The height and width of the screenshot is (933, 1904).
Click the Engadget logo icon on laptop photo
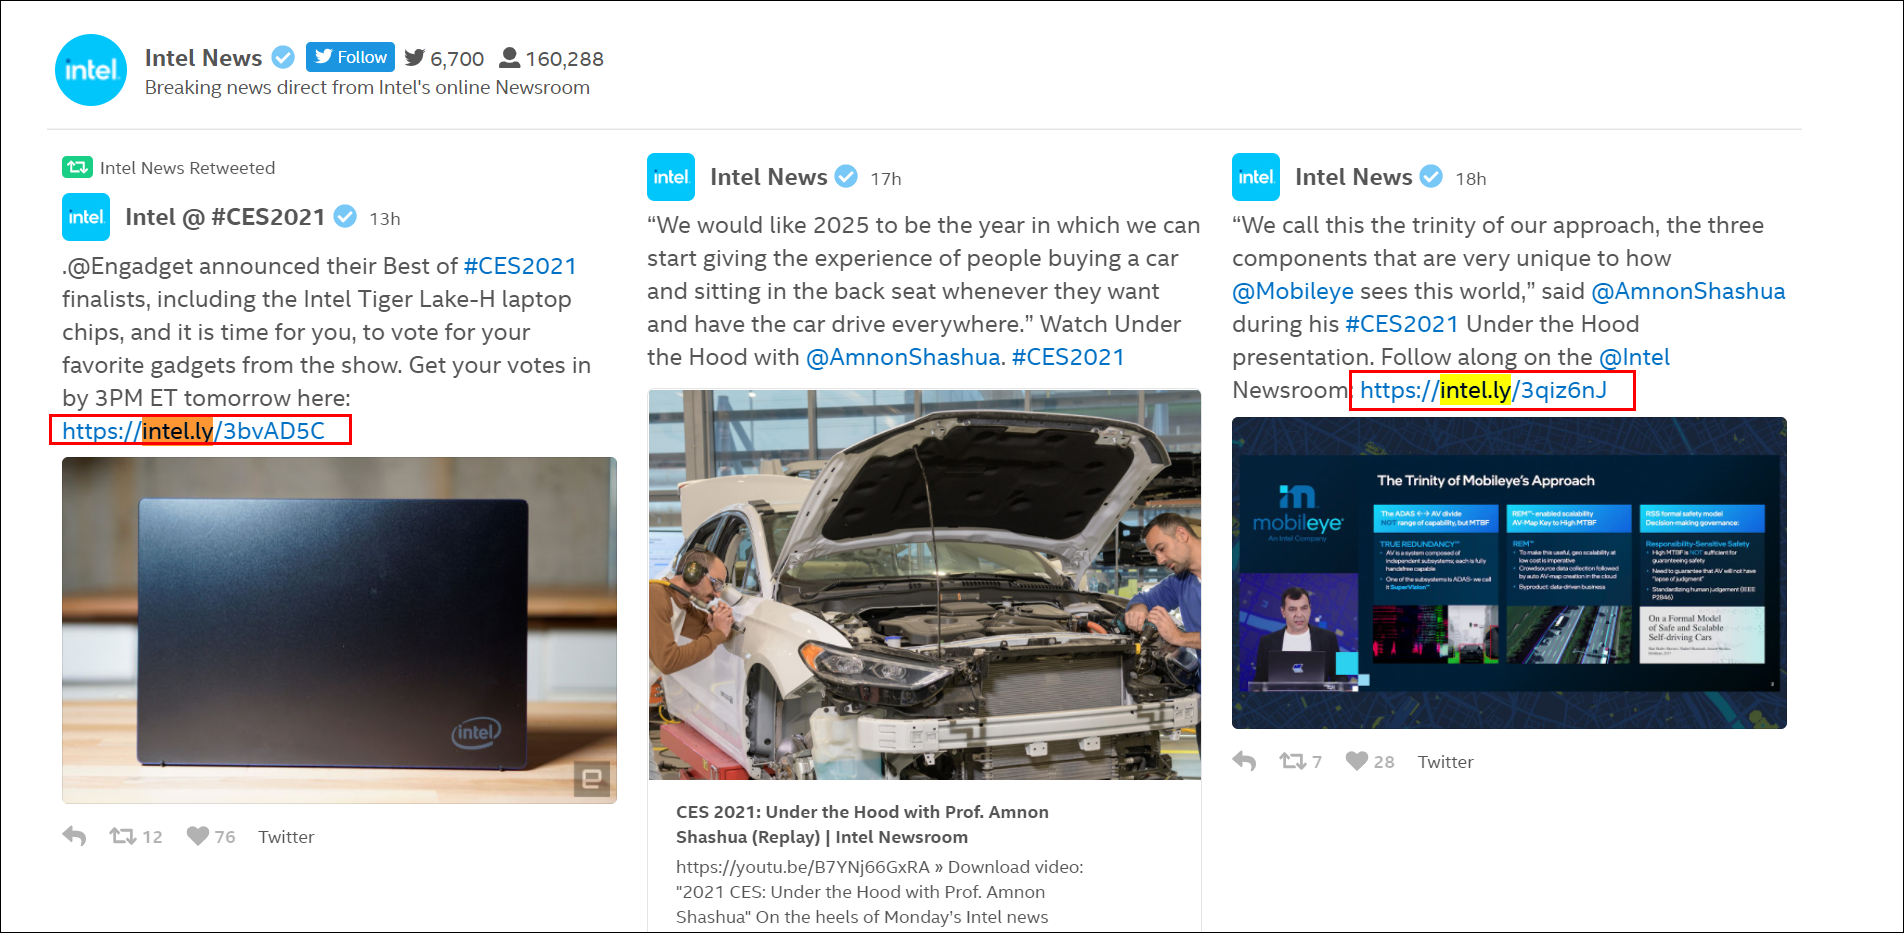point(591,779)
